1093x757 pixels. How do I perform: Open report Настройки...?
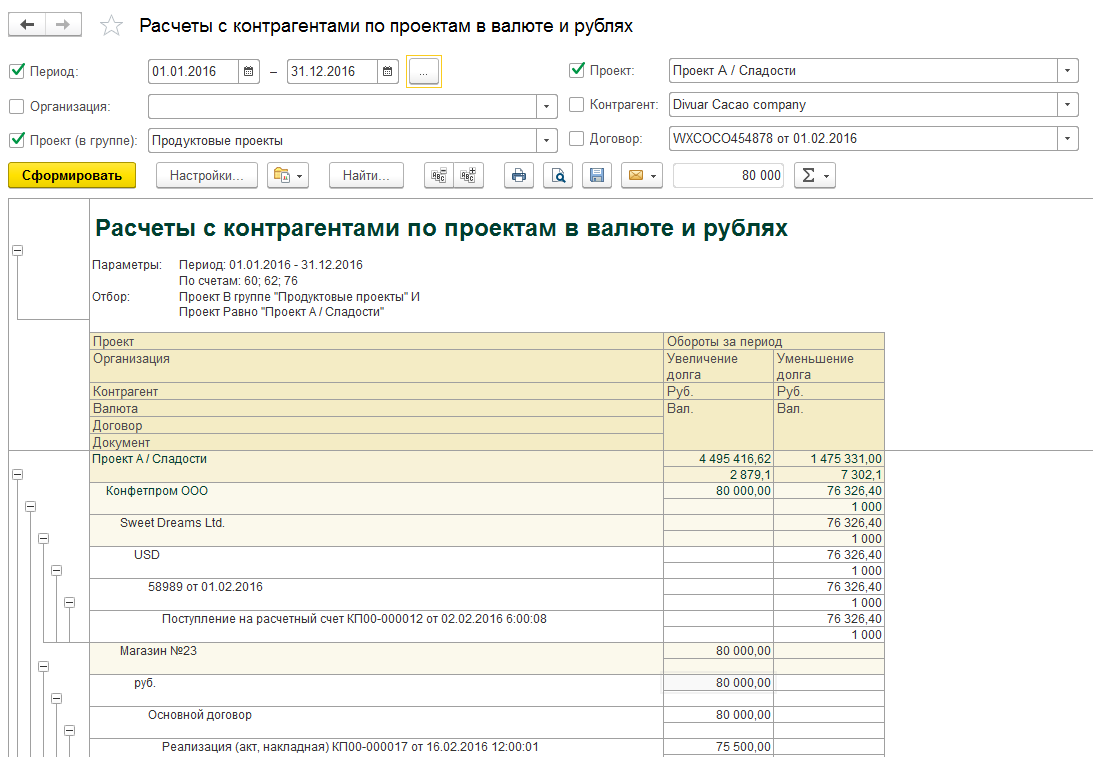pos(207,176)
